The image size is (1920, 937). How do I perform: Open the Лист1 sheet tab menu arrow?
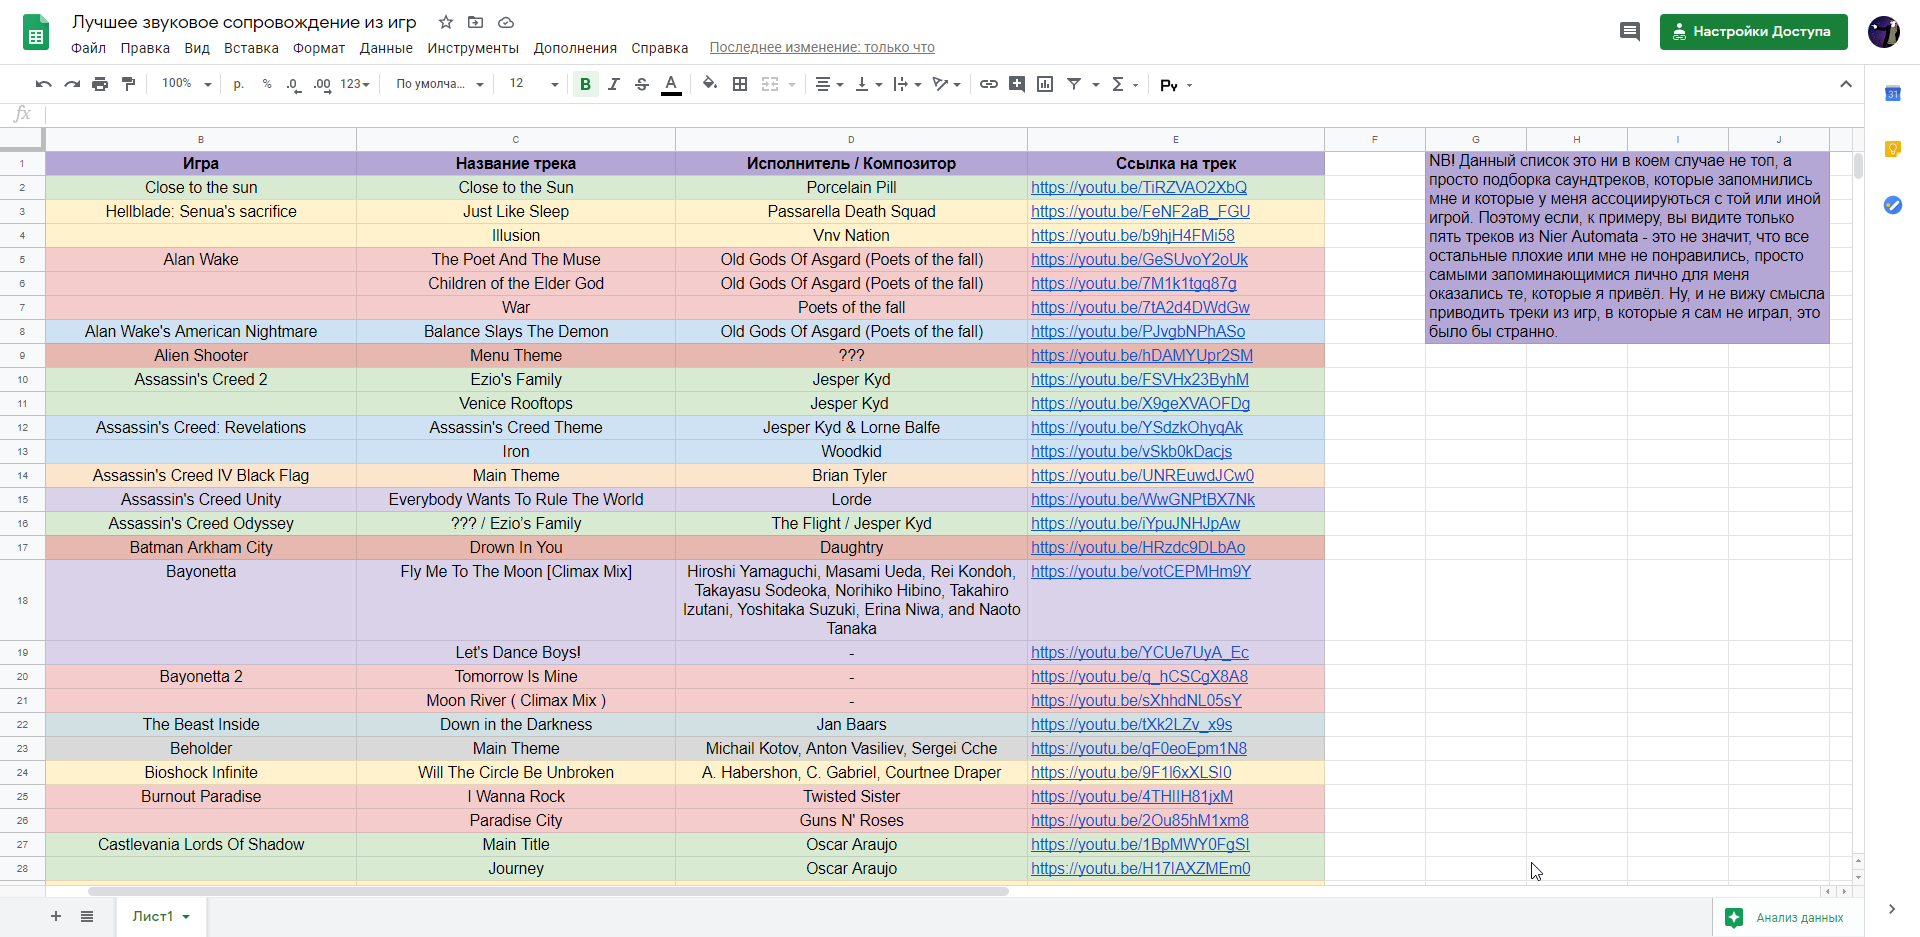tap(186, 917)
